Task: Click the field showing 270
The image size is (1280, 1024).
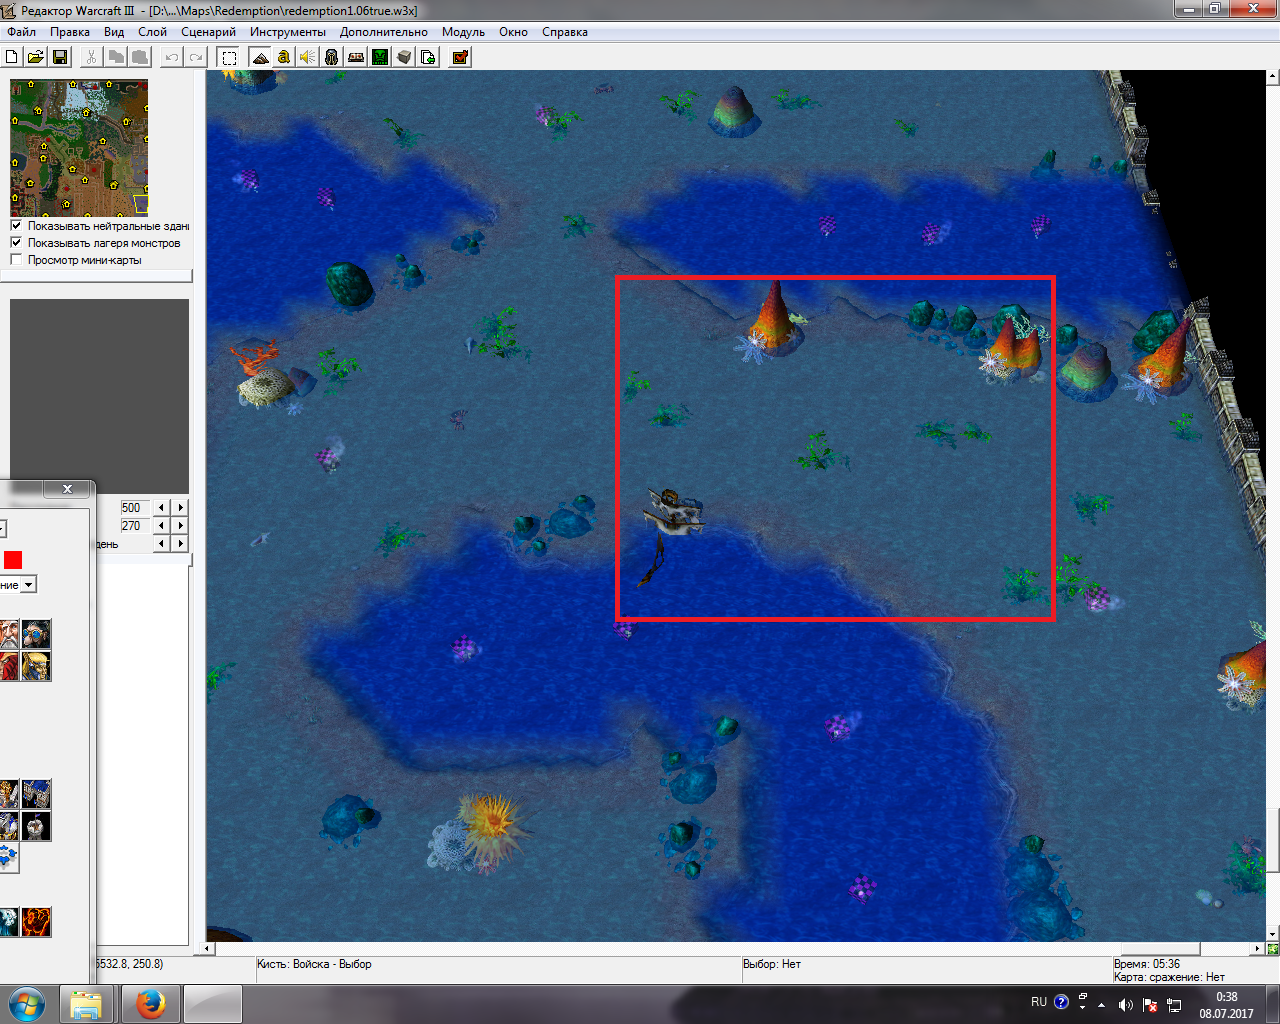Action: (134, 525)
